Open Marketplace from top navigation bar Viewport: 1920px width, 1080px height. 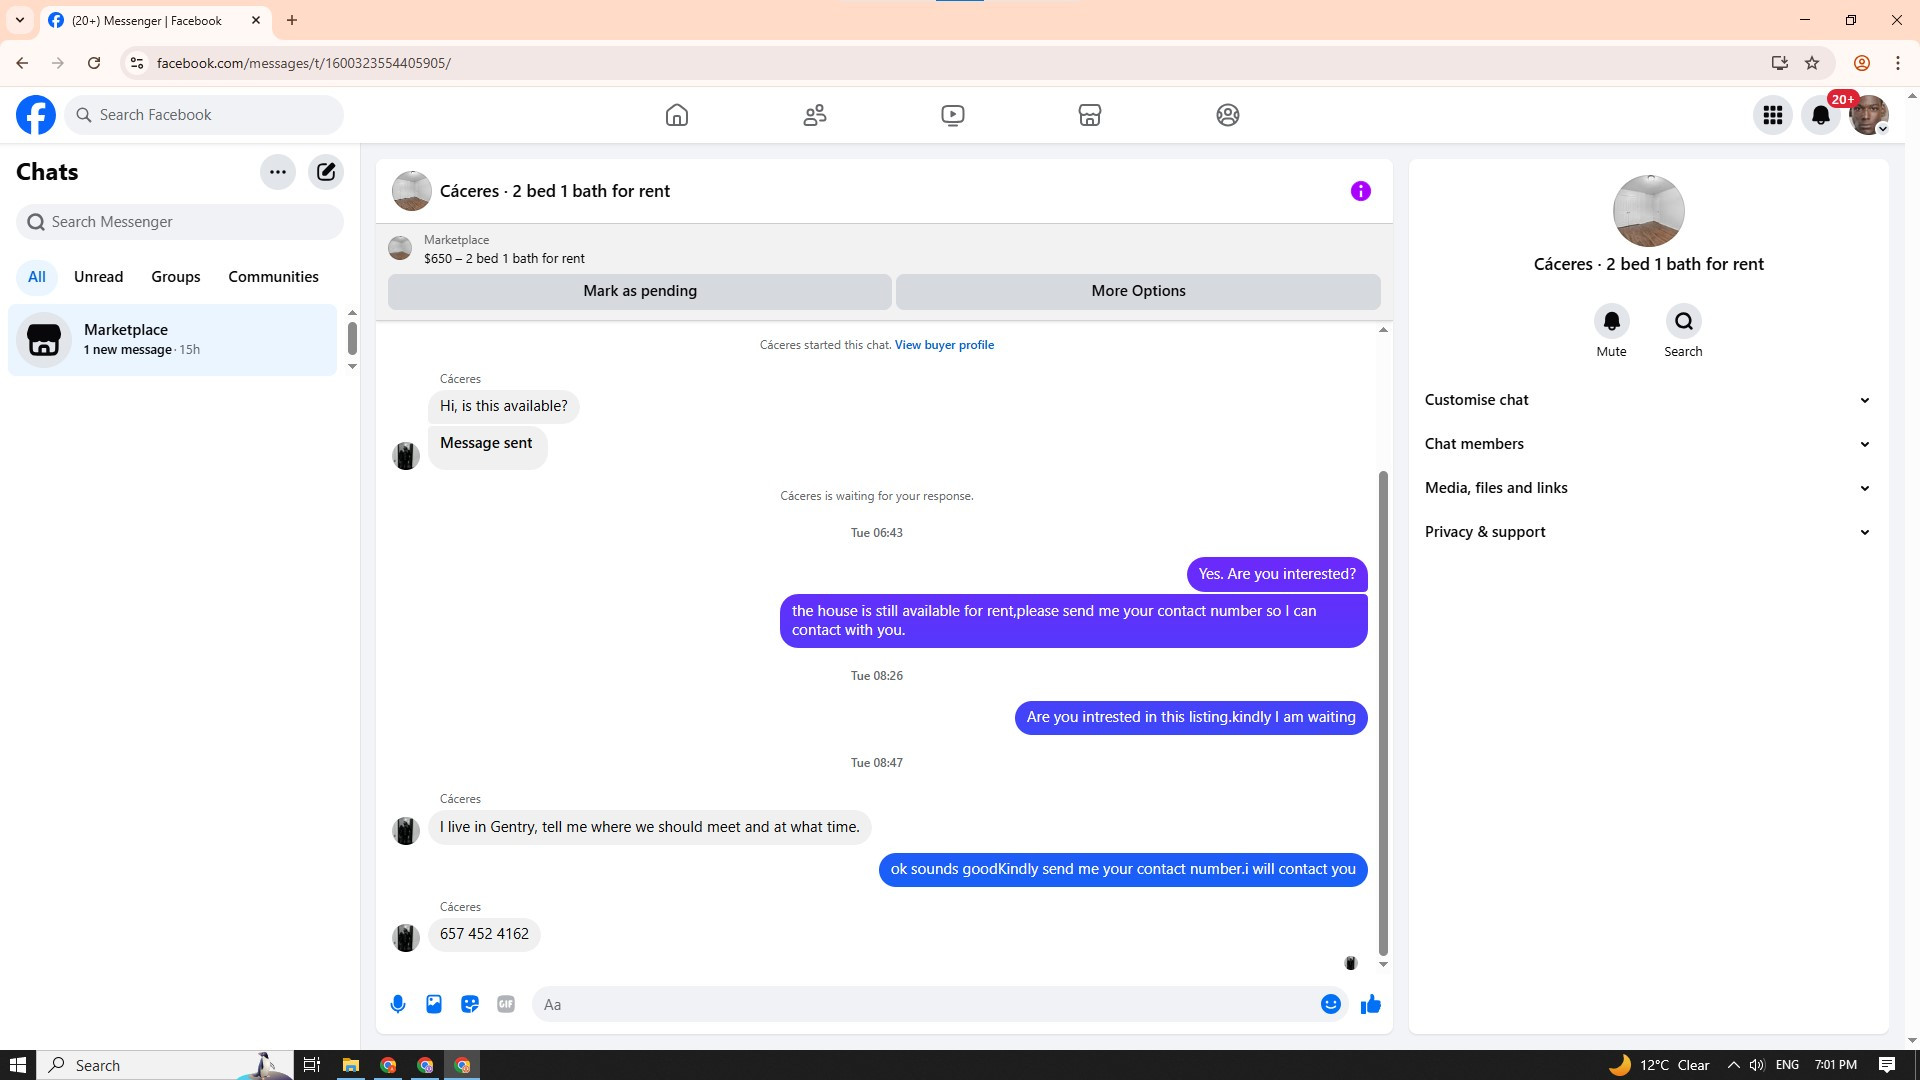(1090, 115)
